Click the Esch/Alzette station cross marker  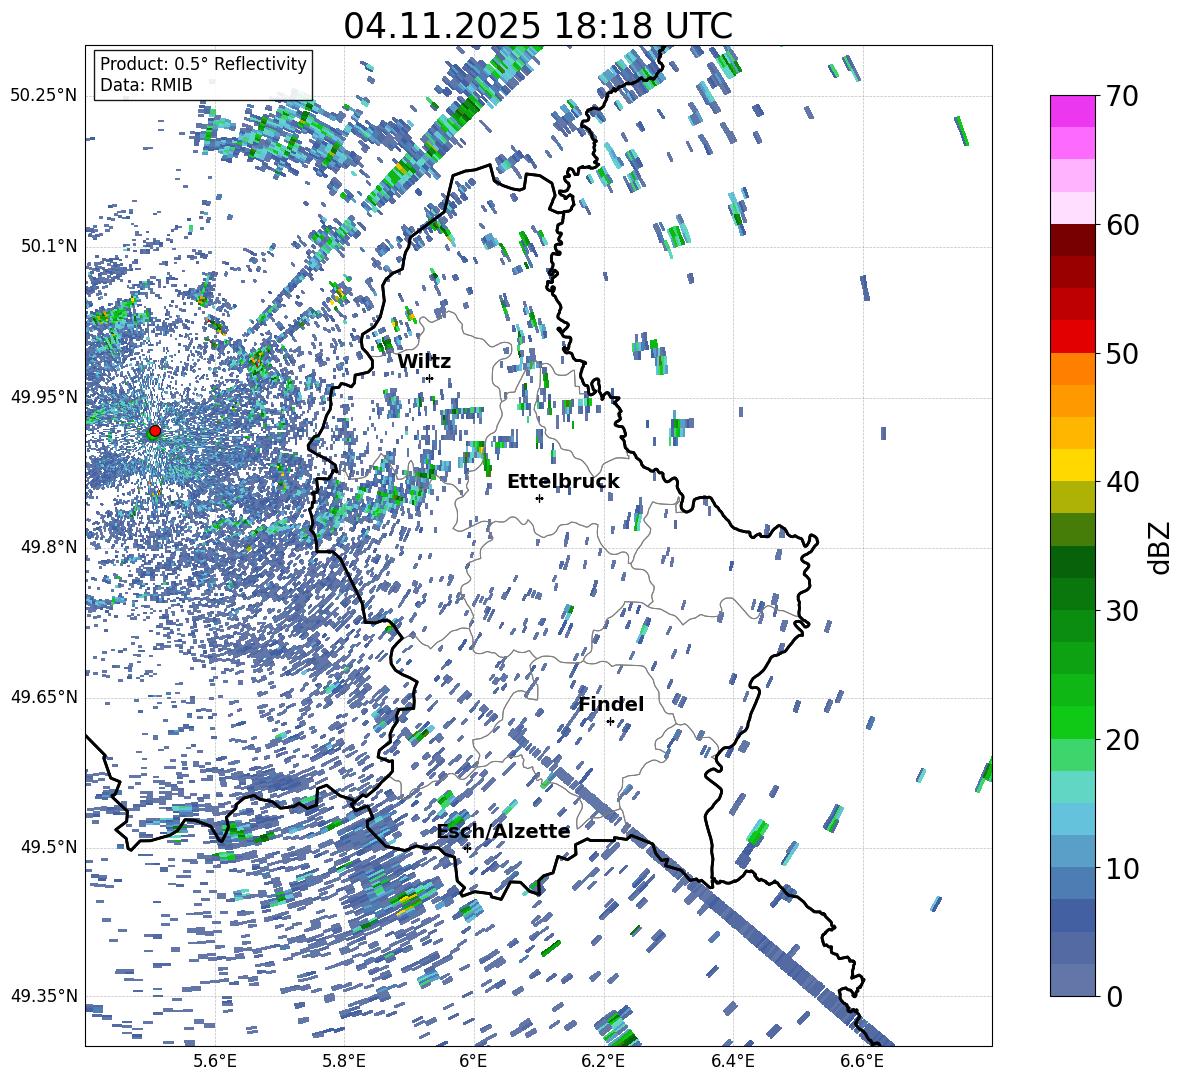tap(467, 848)
